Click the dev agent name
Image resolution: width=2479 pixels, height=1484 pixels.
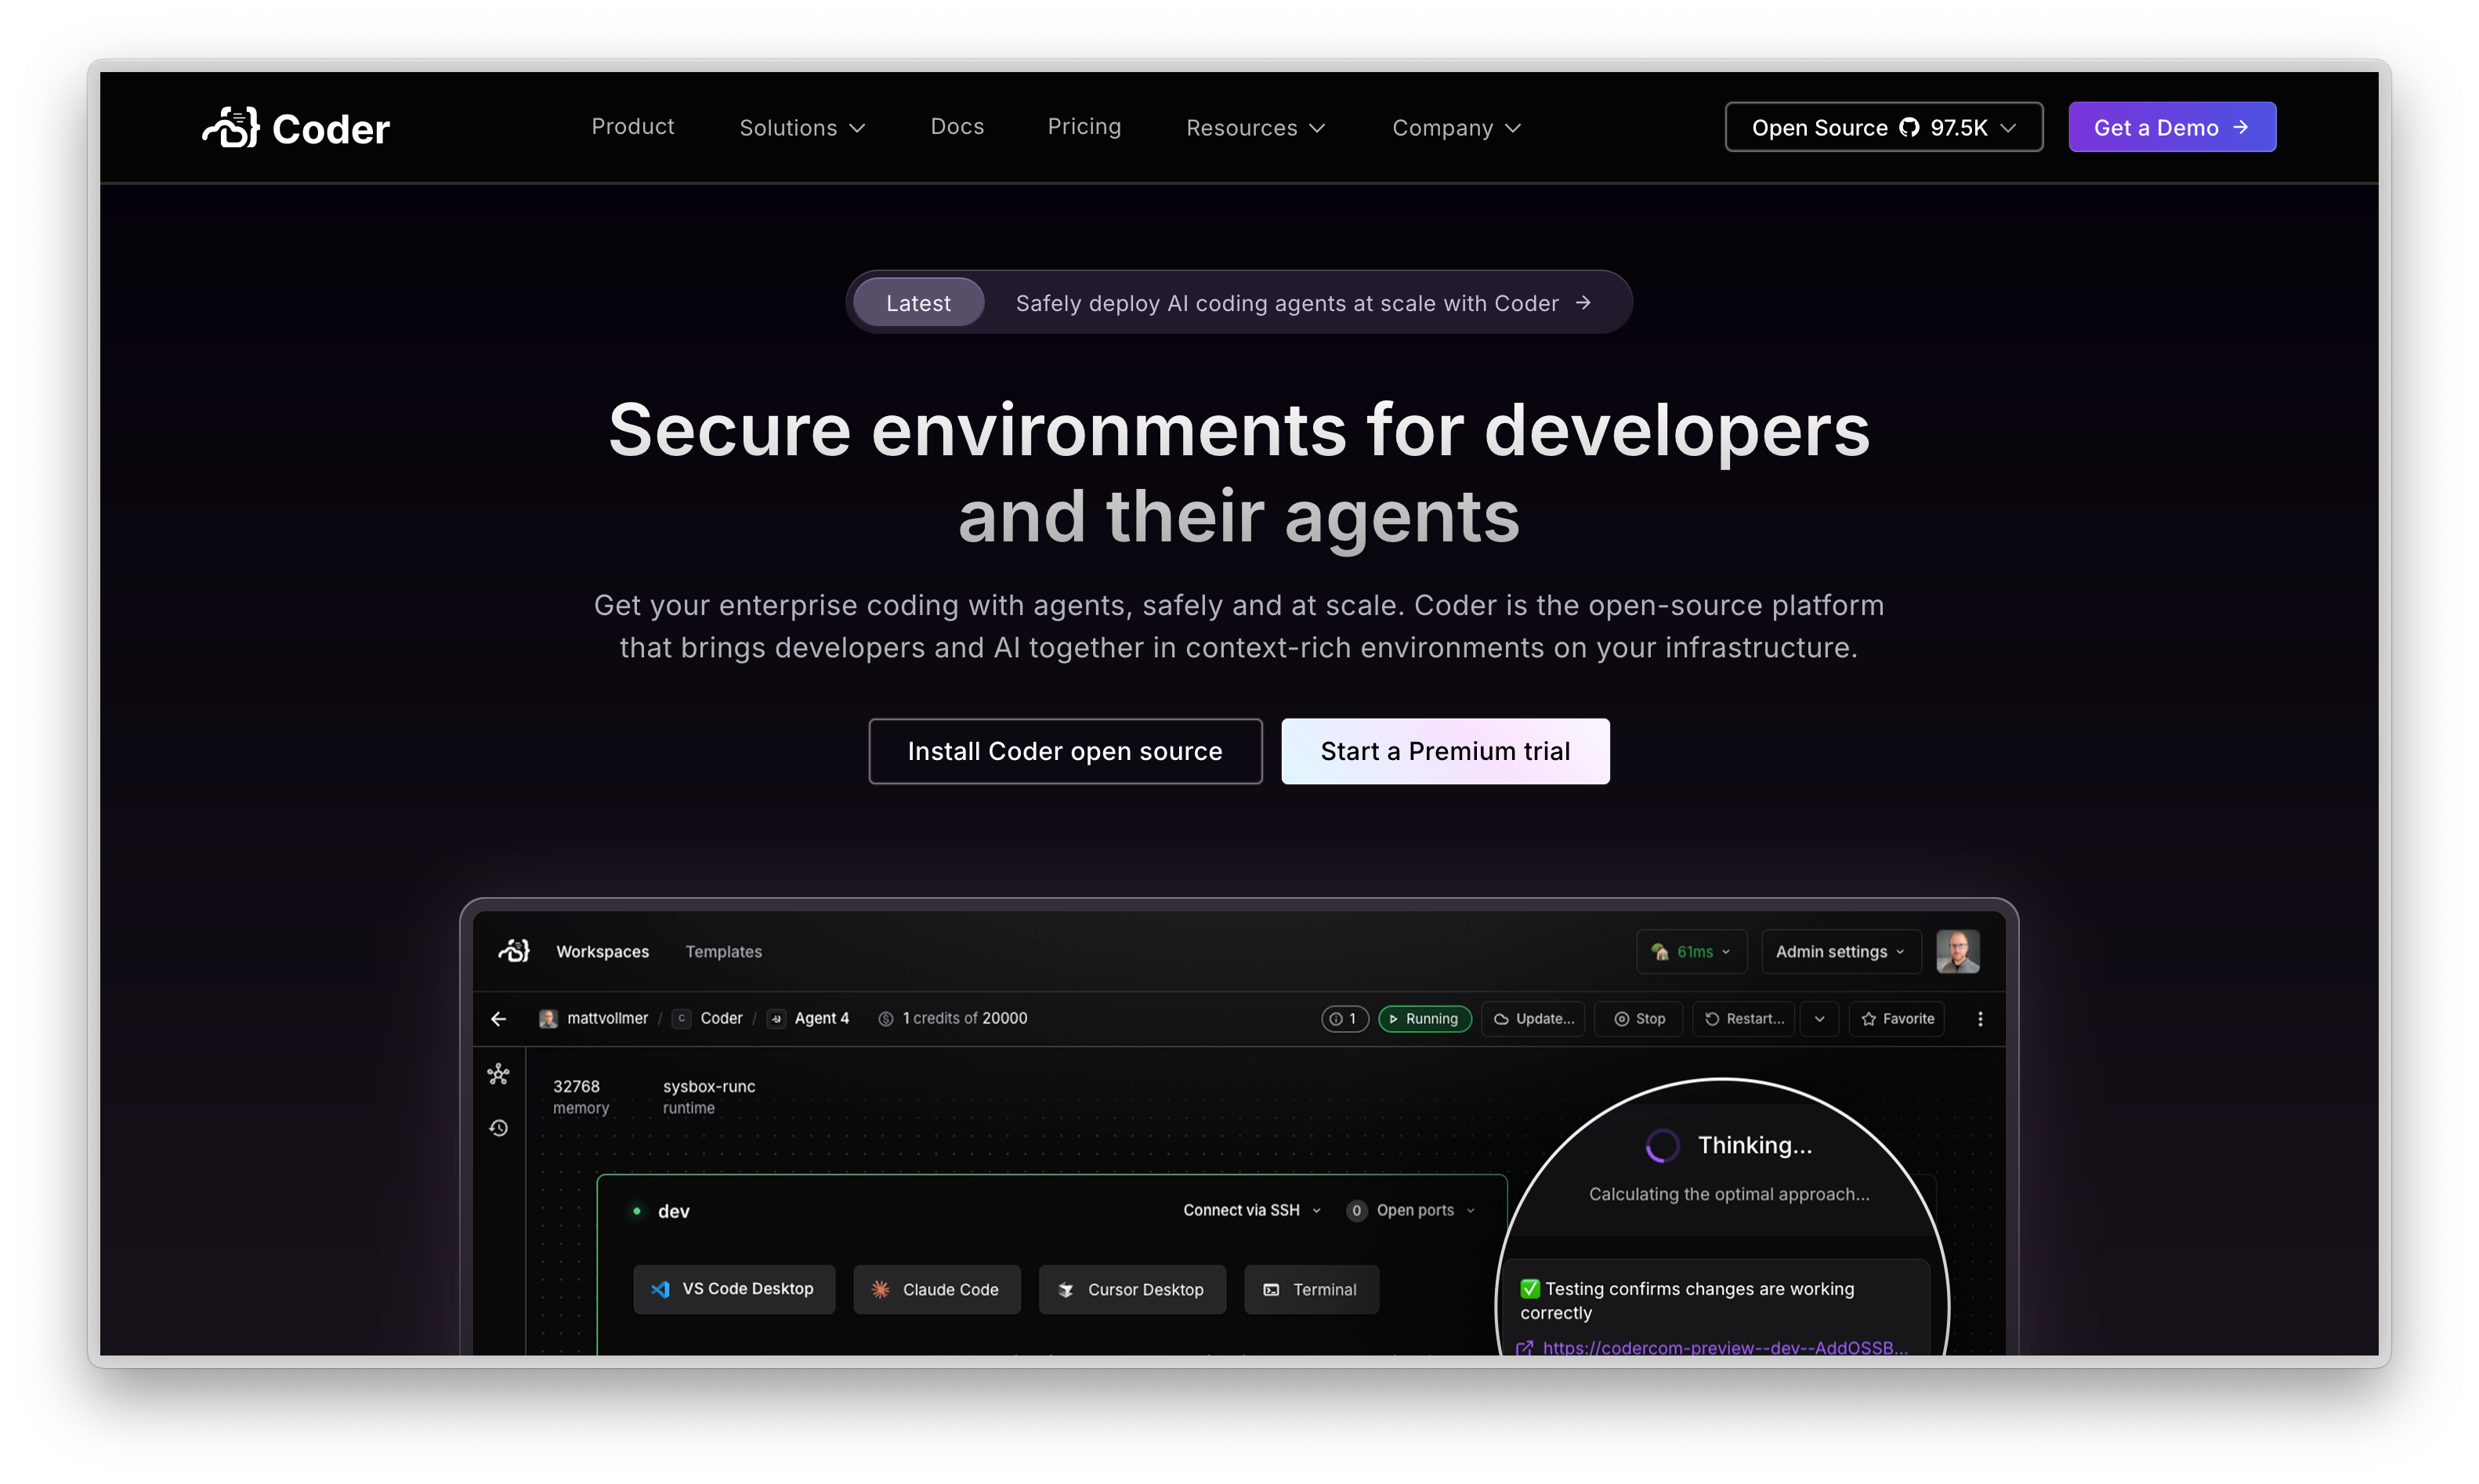[x=673, y=1211]
